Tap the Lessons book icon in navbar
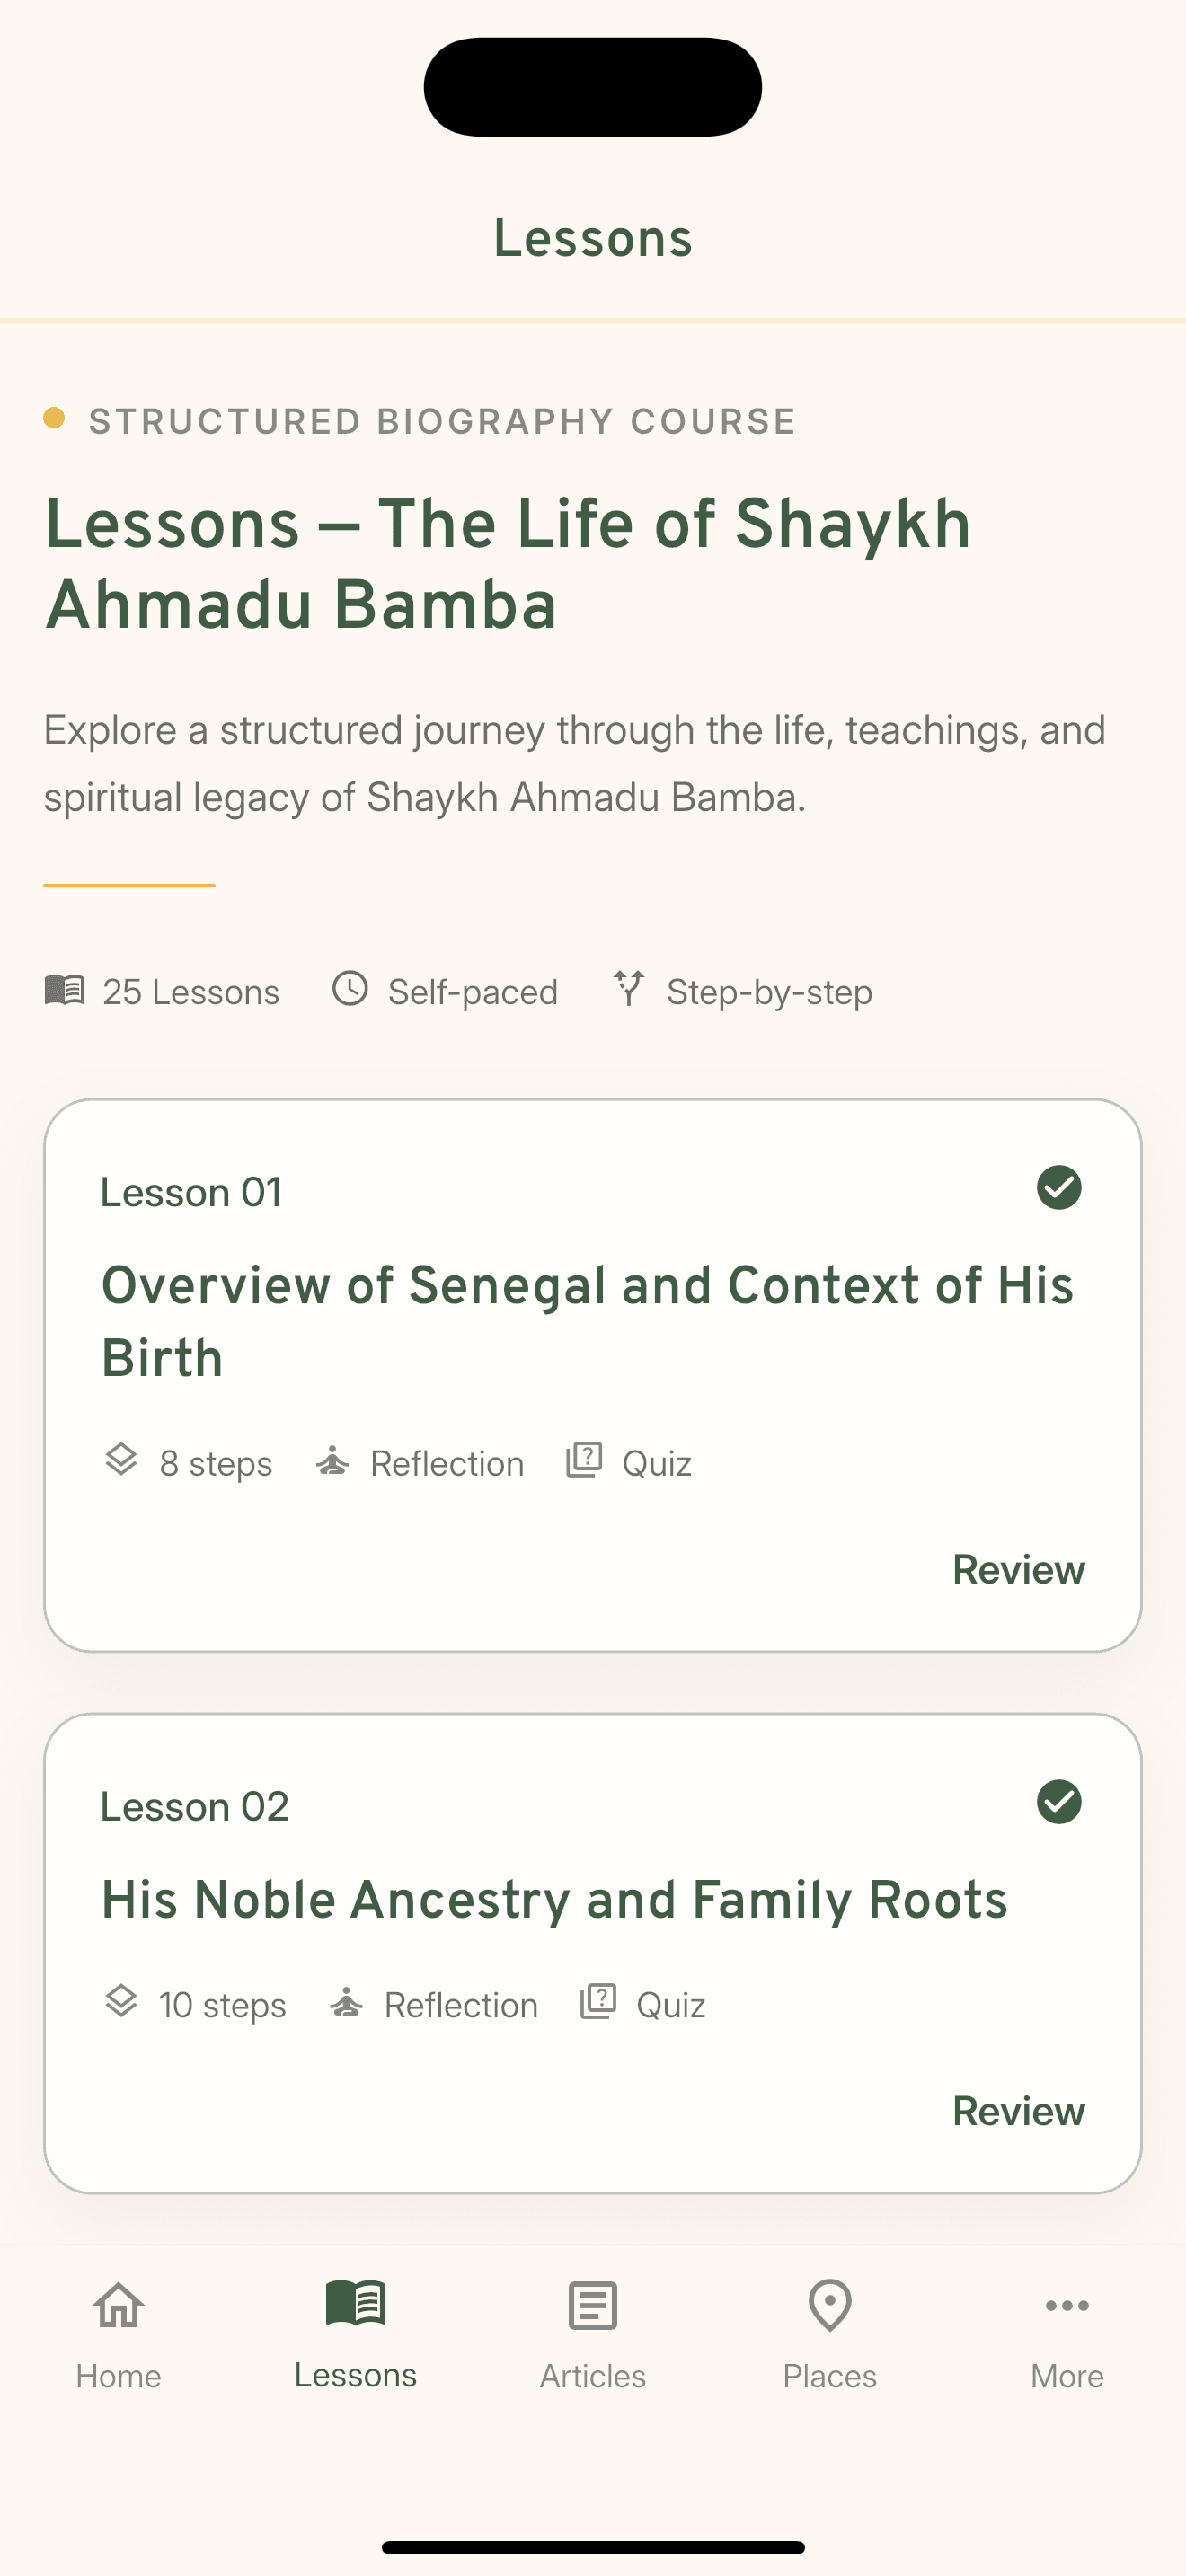The width and height of the screenshot is (1186, 2576). click(x=355, y=2302)
